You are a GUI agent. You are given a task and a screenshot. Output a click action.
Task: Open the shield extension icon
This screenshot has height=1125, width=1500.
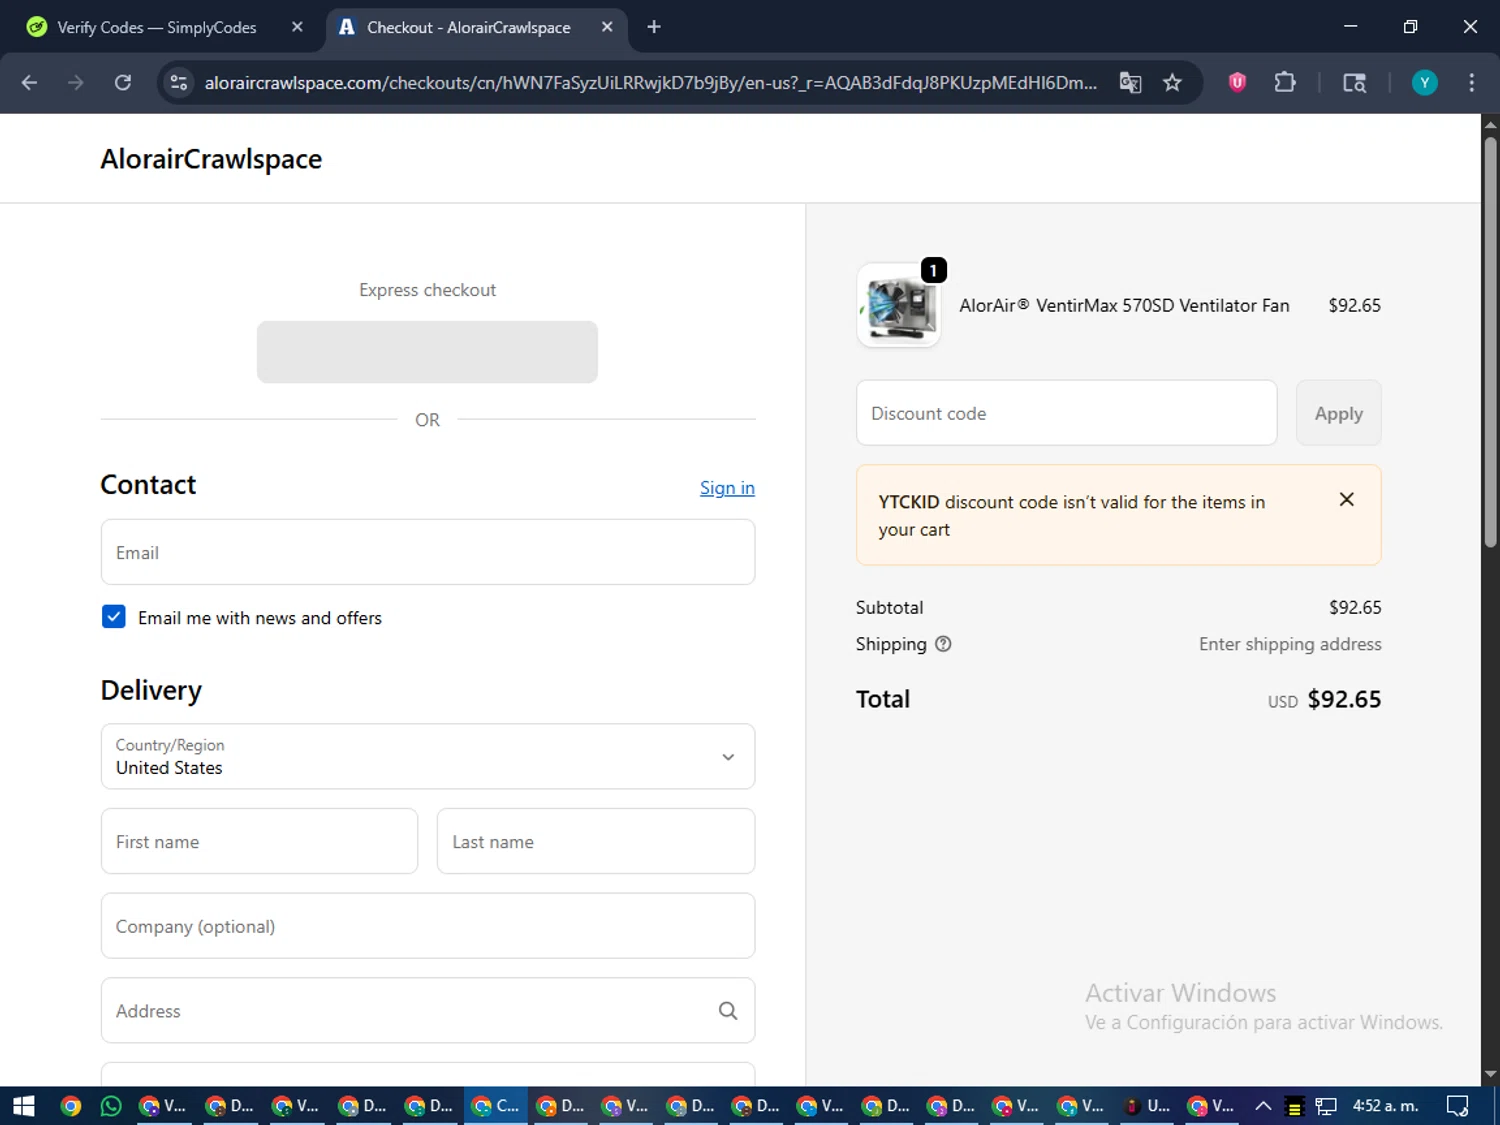pos(1237,83)
